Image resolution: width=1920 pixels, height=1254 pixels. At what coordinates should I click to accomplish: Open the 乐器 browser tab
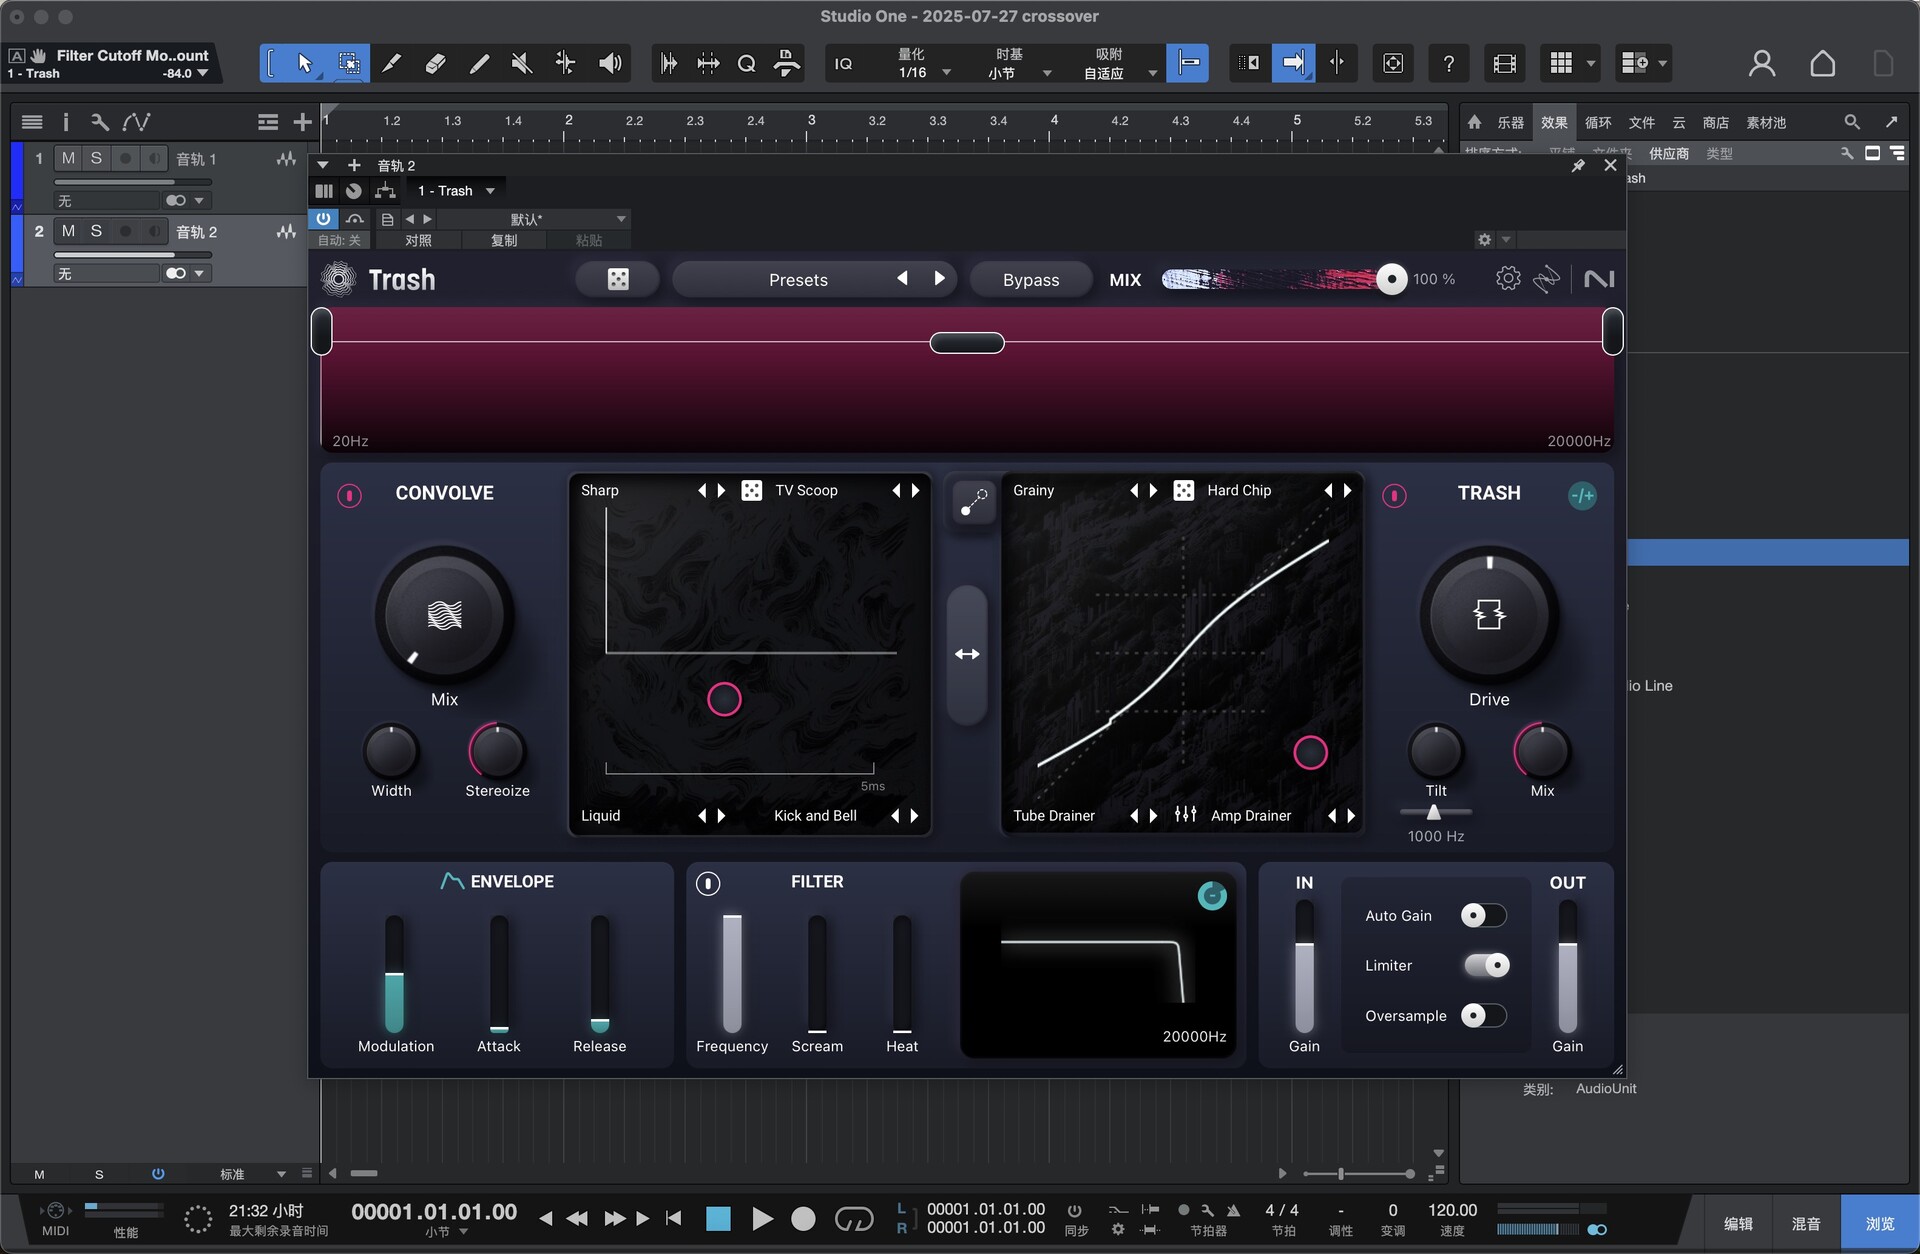tap(1510, 122)
